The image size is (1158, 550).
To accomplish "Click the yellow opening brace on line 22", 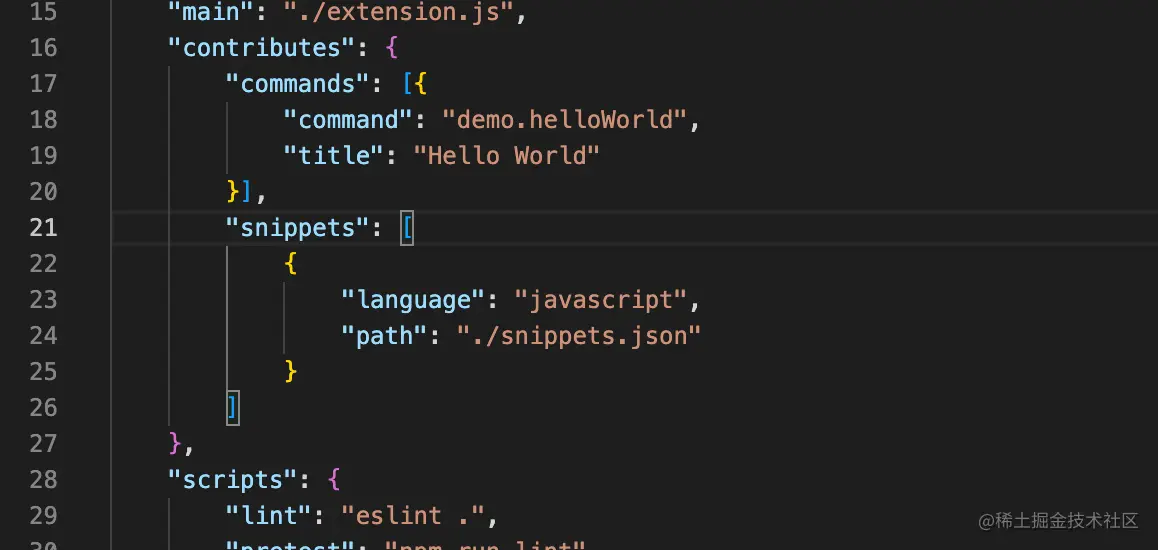I will [291, 264].
